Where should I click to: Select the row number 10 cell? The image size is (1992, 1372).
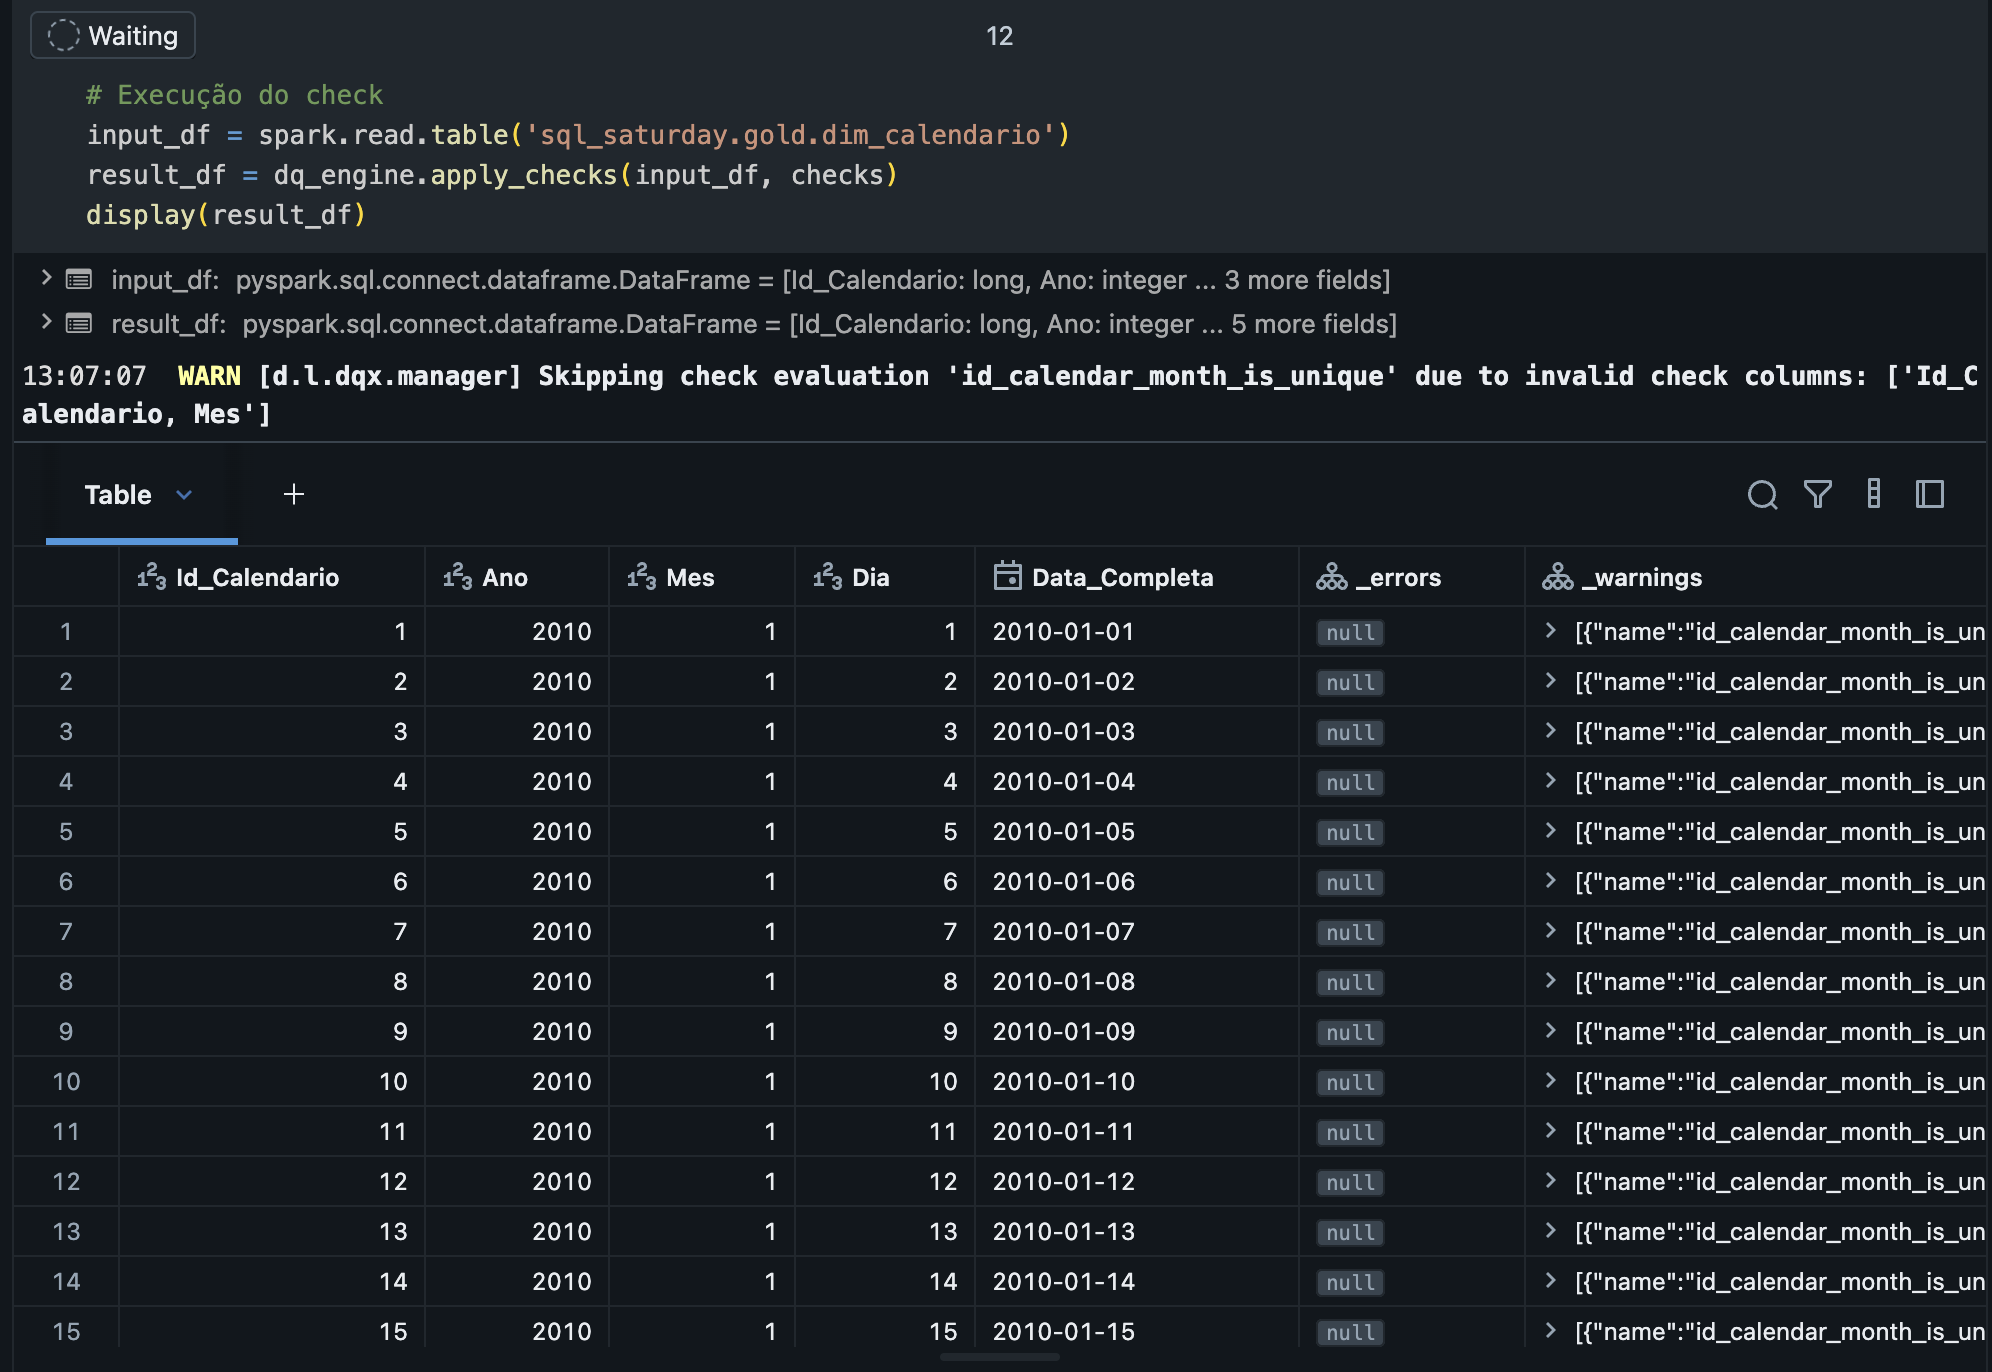pos(66,1081)
